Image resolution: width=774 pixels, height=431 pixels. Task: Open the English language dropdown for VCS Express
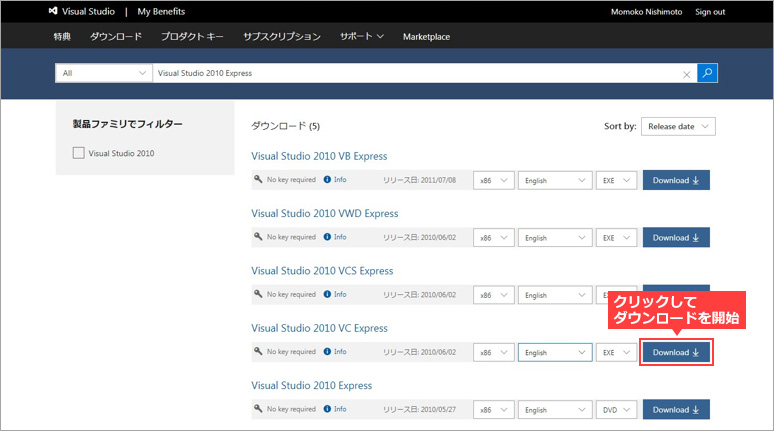555,295
